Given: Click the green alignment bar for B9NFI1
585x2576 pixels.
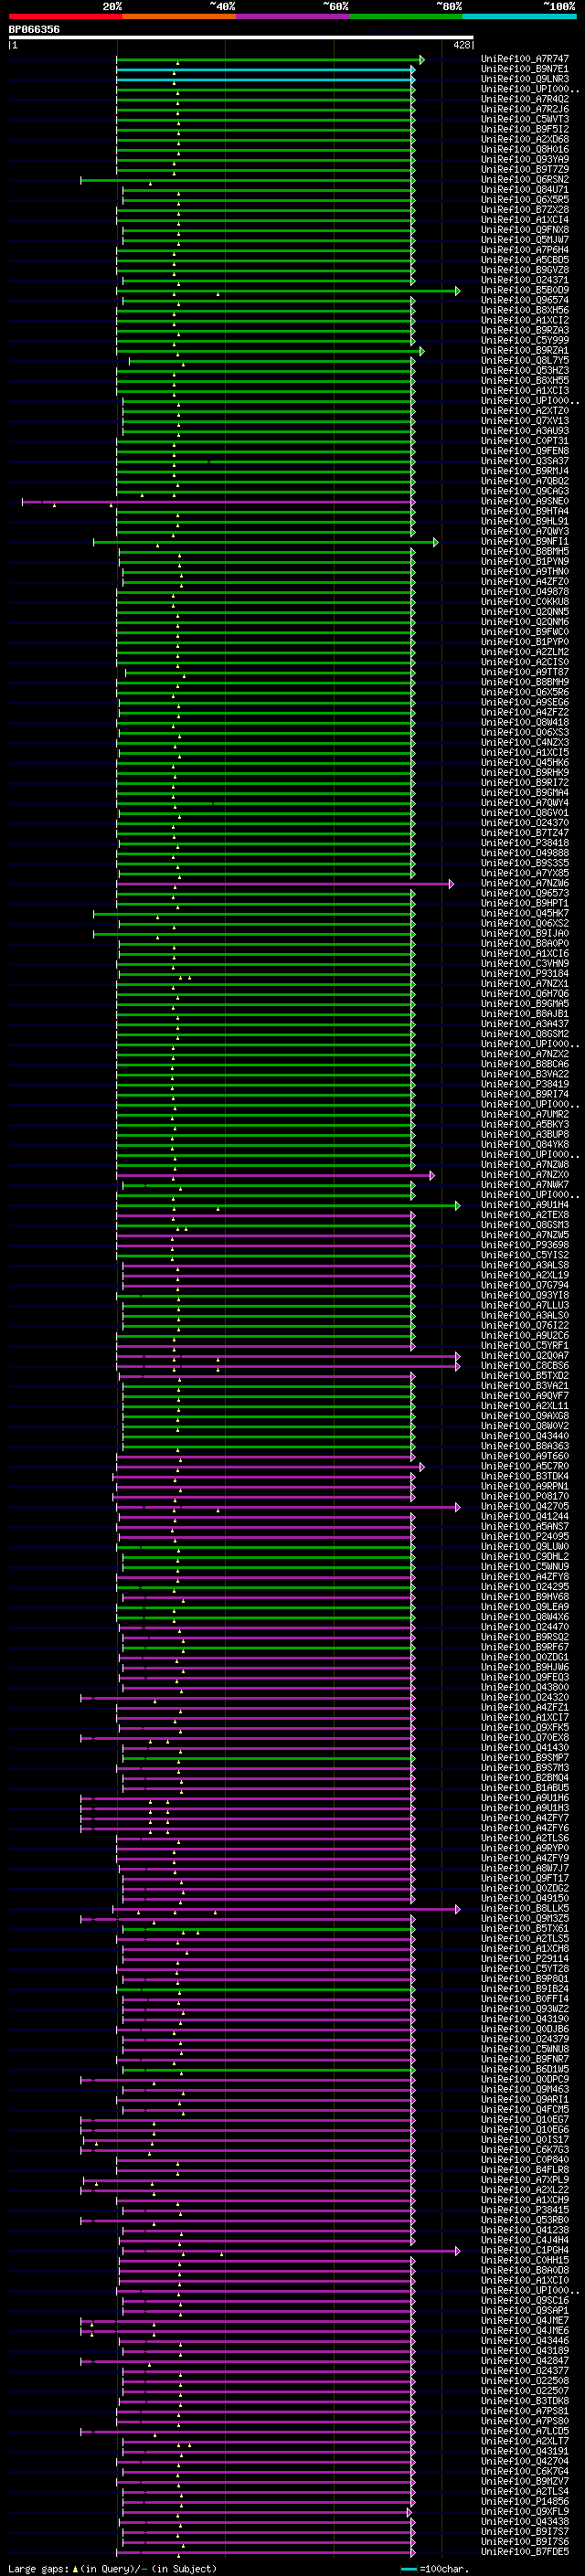Looking at the screenshot, I should click(265, 542).
